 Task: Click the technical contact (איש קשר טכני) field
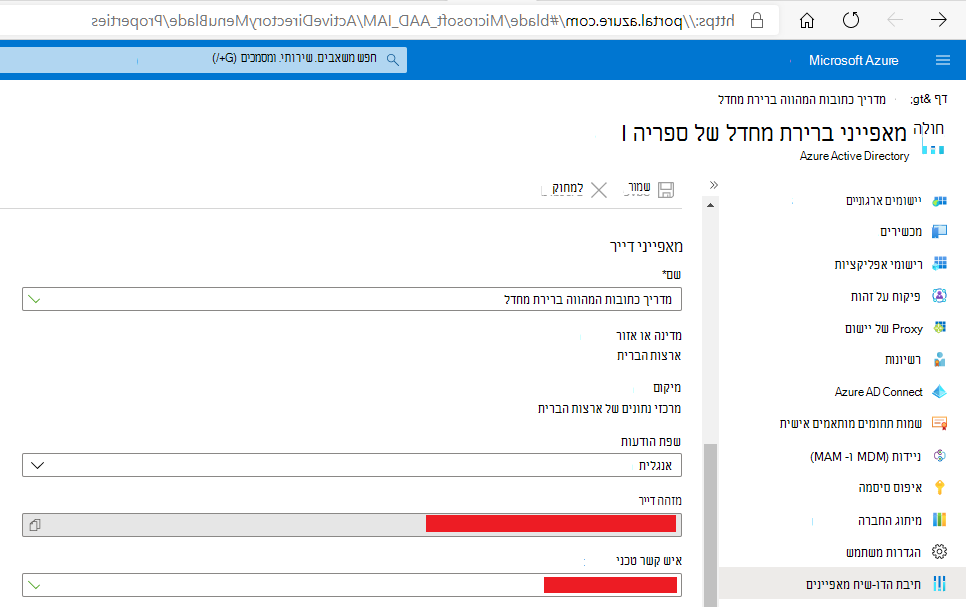(352, 585)
